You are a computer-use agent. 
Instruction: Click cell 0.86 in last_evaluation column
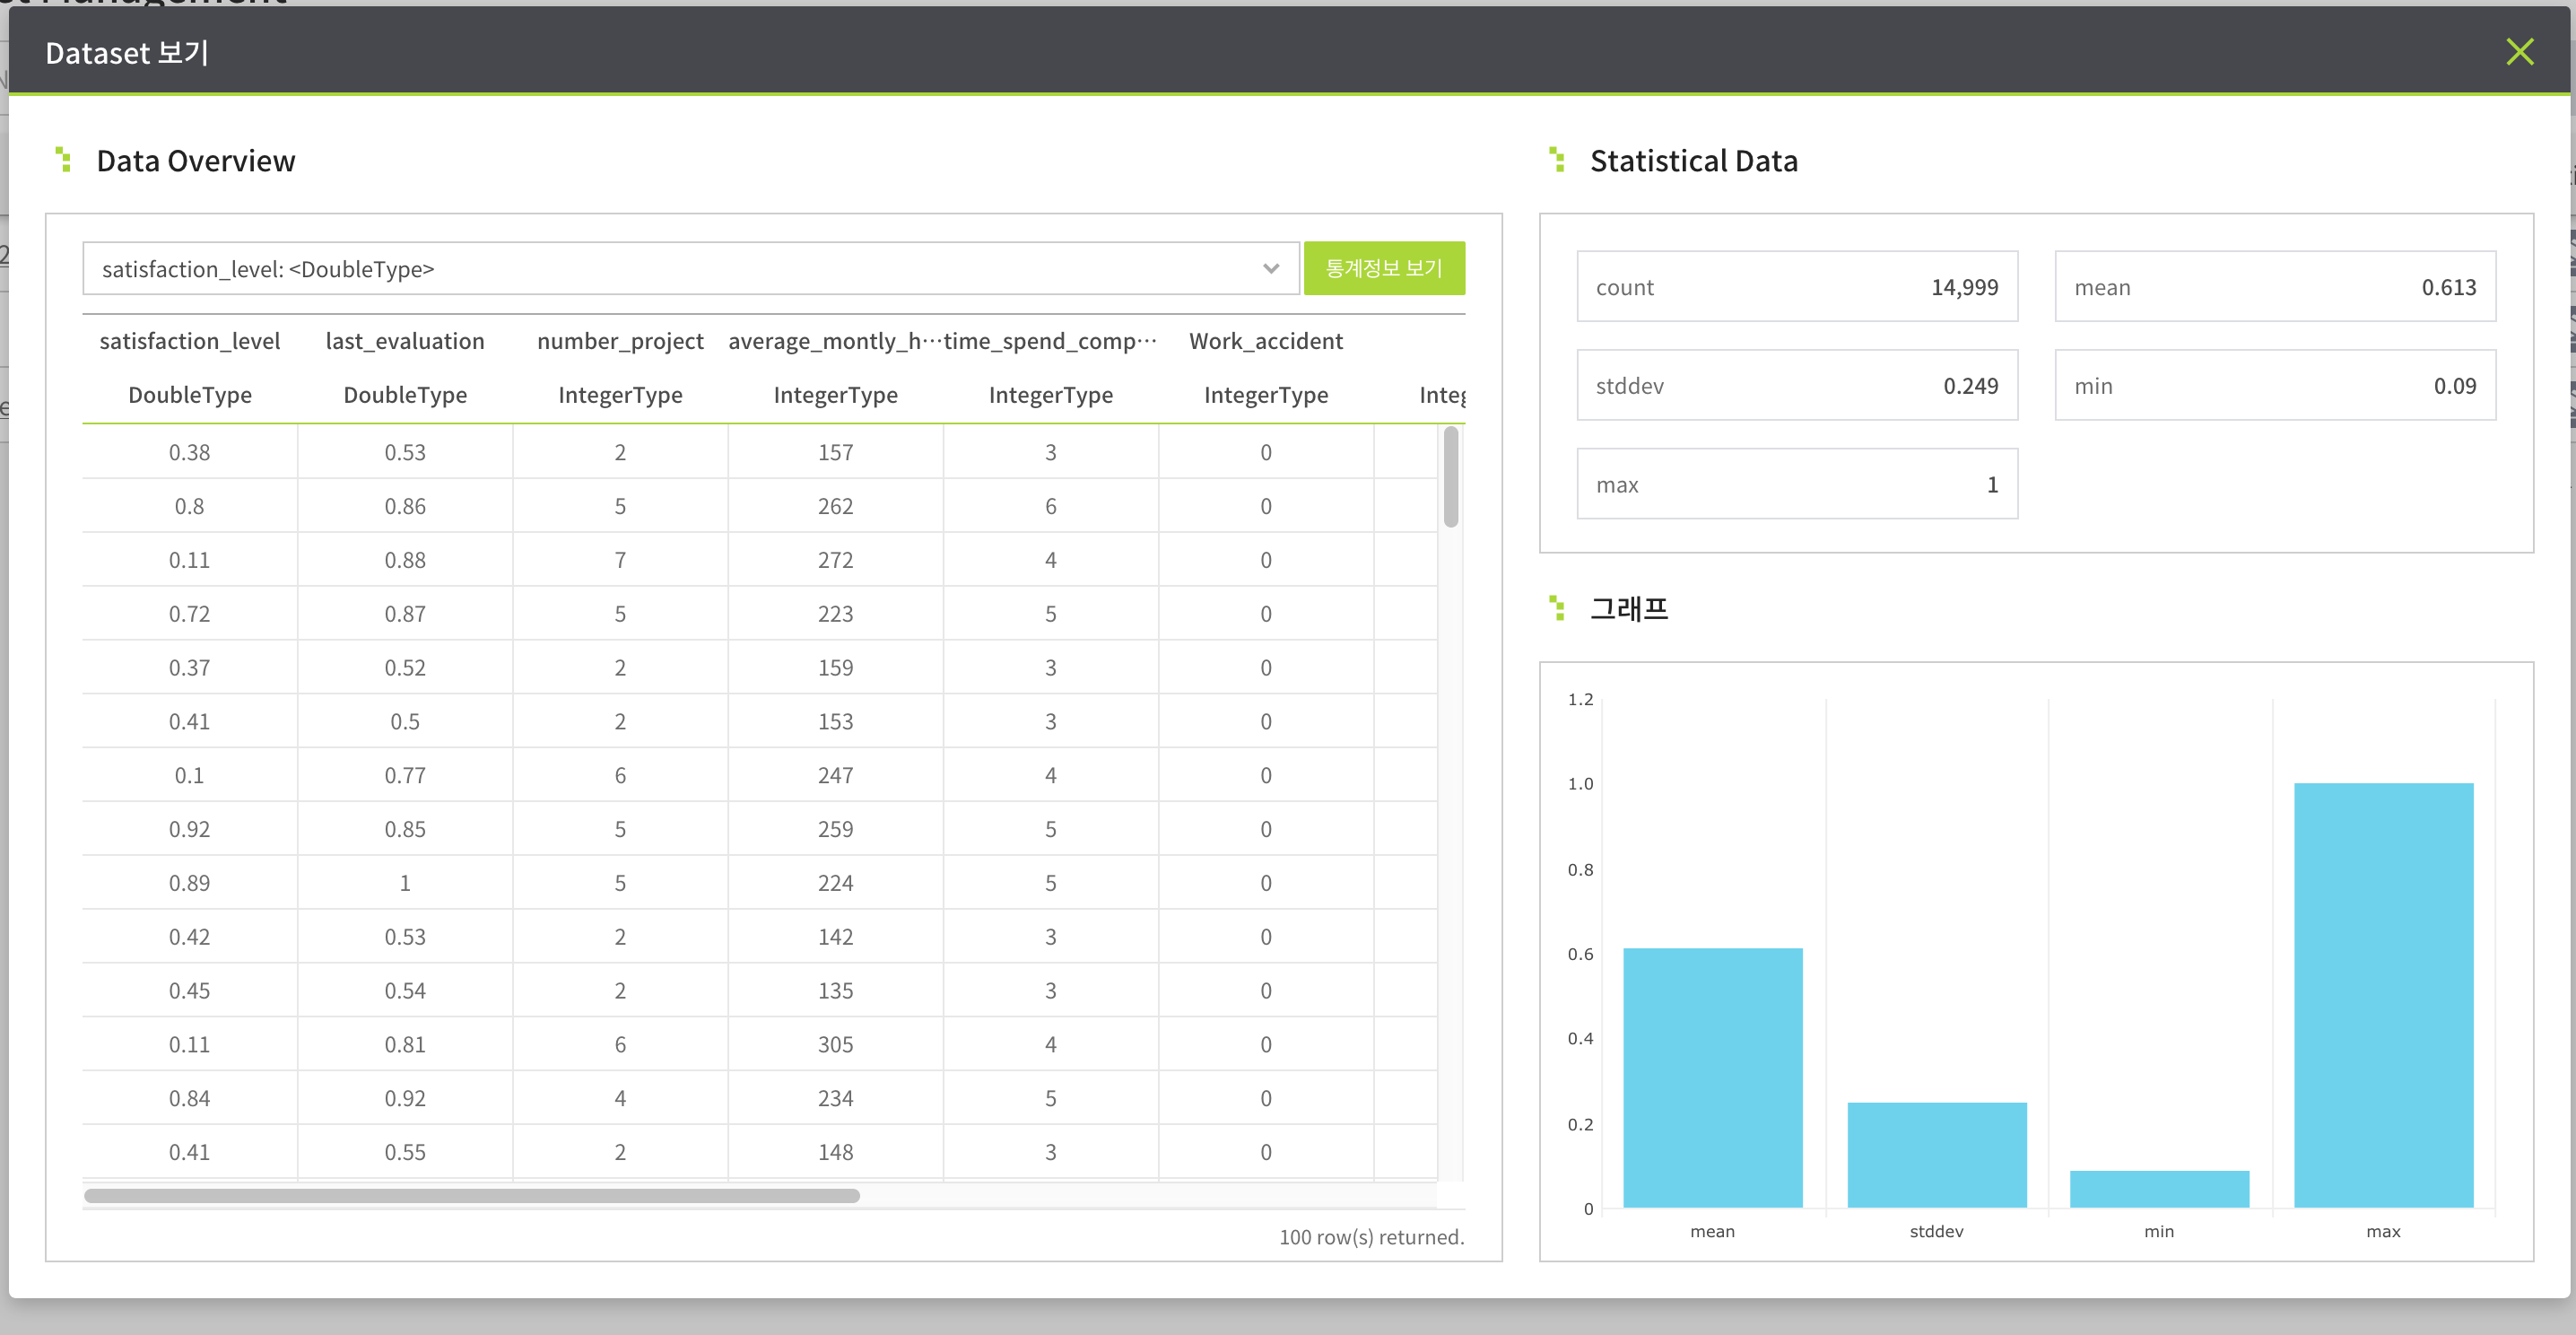[405, 506]
